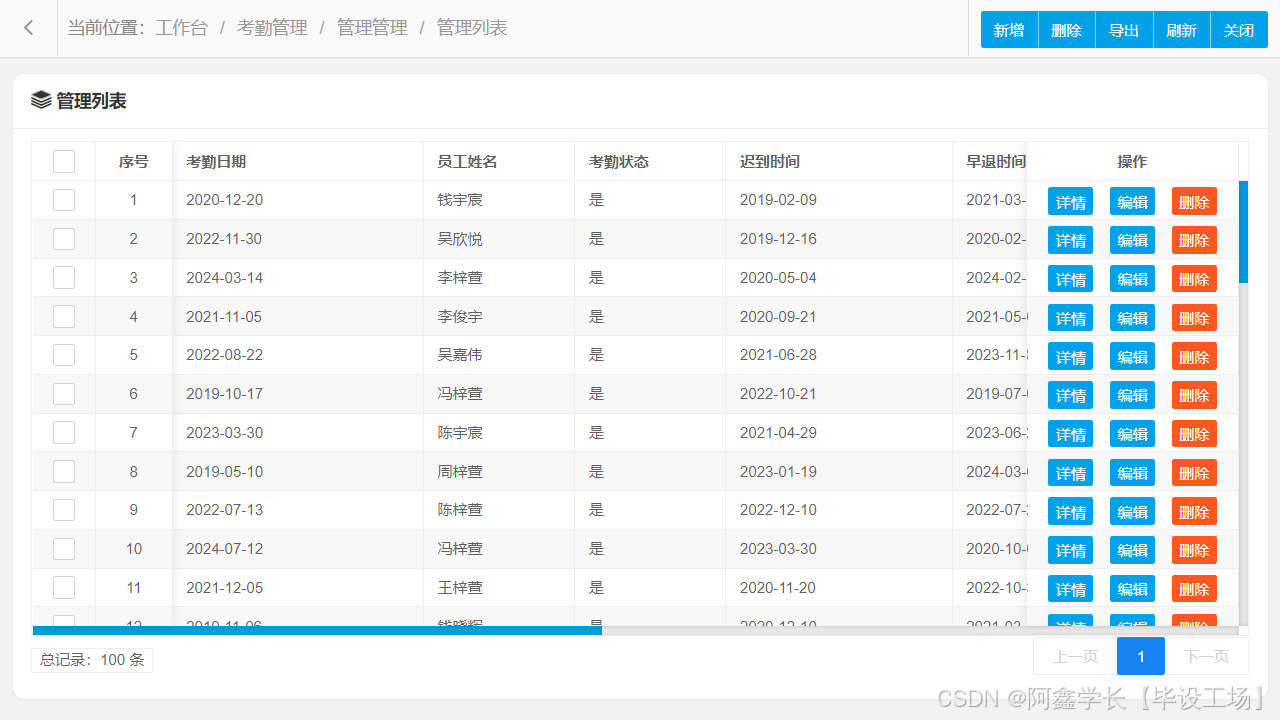Delete the row for 李俊宇

coord(1194,318)
